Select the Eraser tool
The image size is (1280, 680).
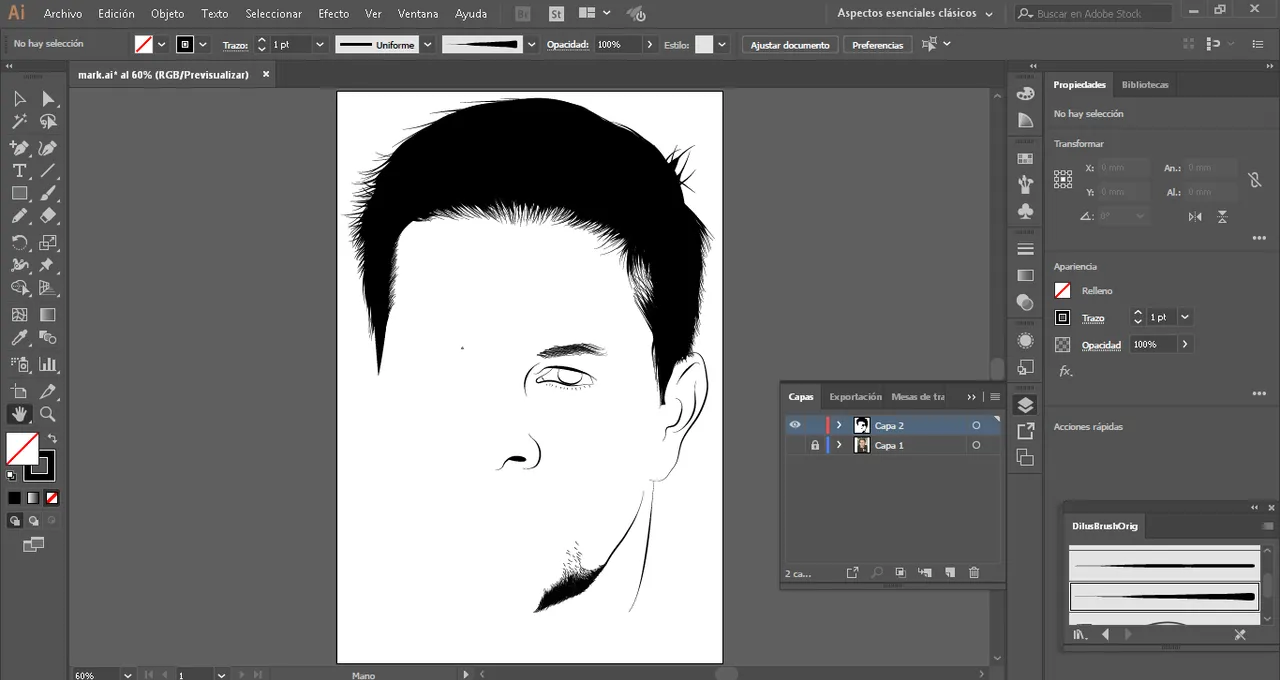[x=48, y=216]
